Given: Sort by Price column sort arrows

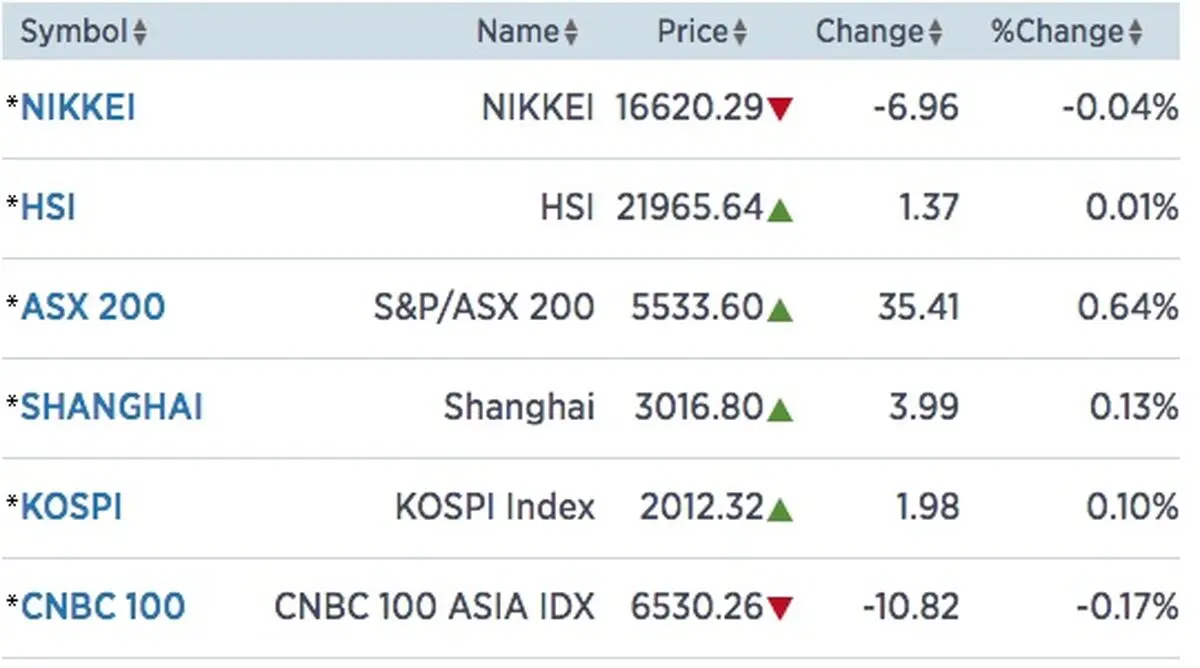Looking at the screenshot, I should click(x=740, y=33).
